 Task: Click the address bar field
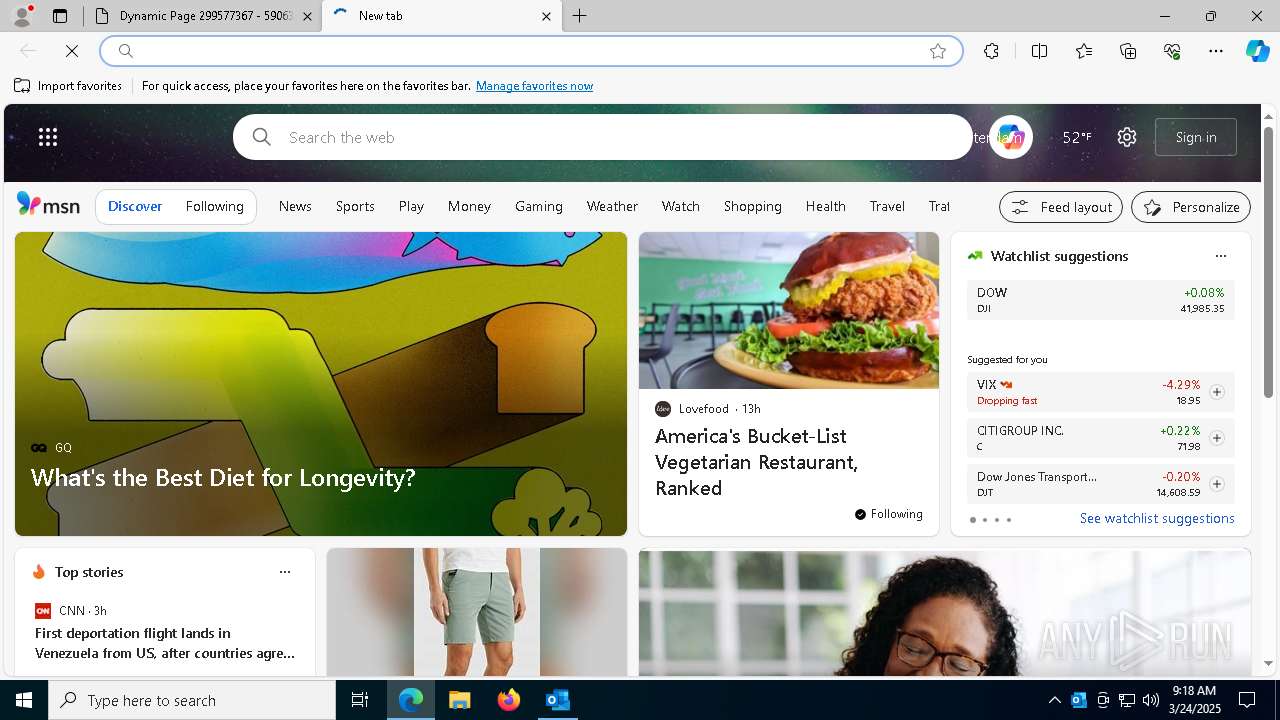coord(531,51)
